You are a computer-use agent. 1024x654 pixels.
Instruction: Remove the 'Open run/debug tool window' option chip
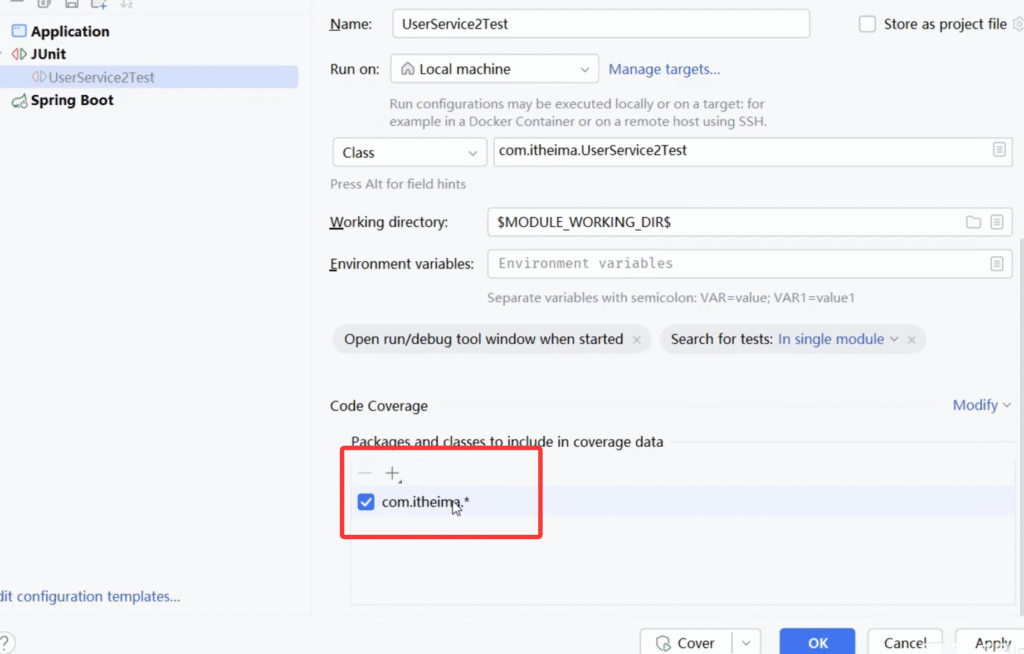[636, 340]
